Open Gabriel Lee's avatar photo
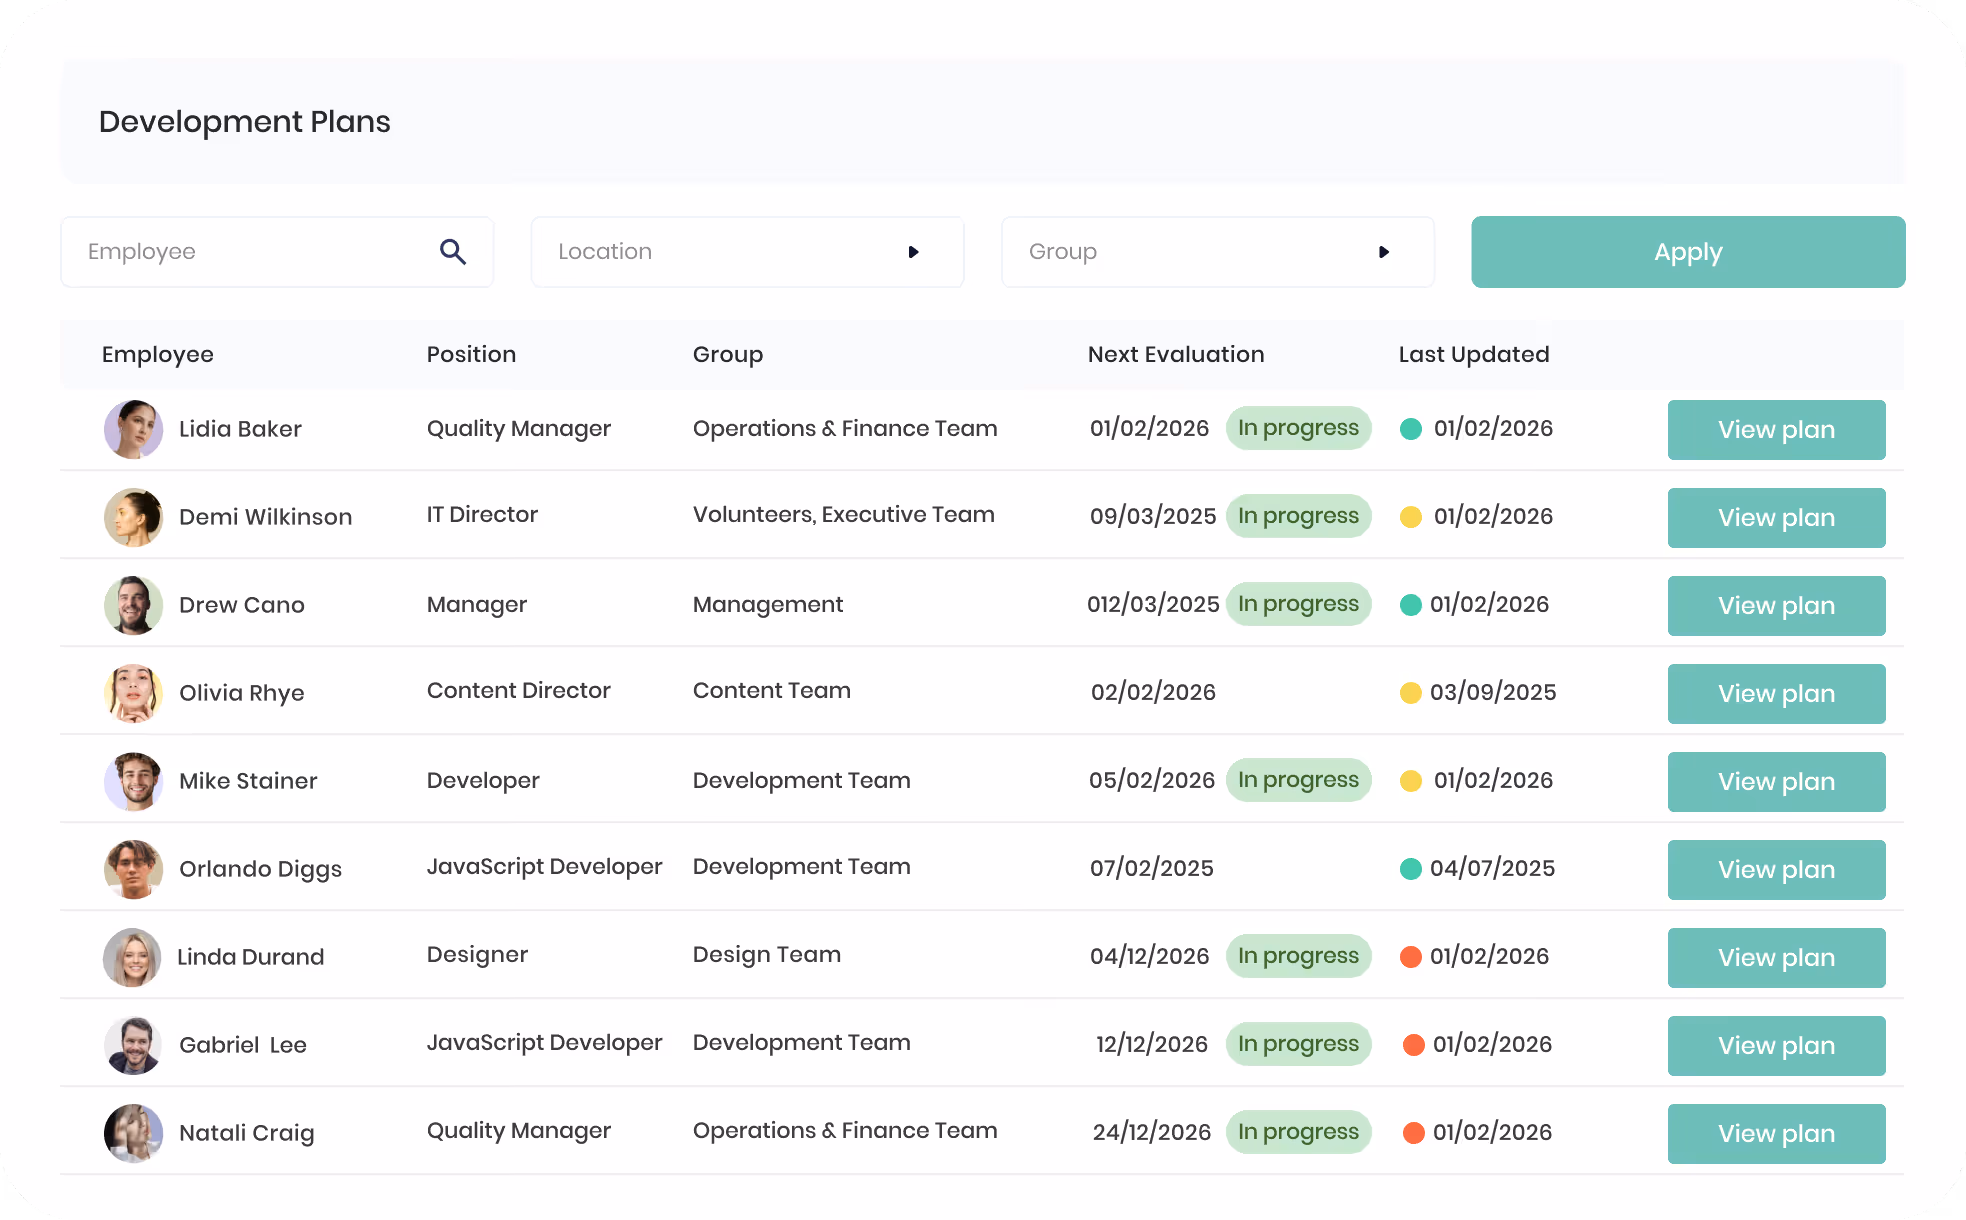 coord(133,1045)
